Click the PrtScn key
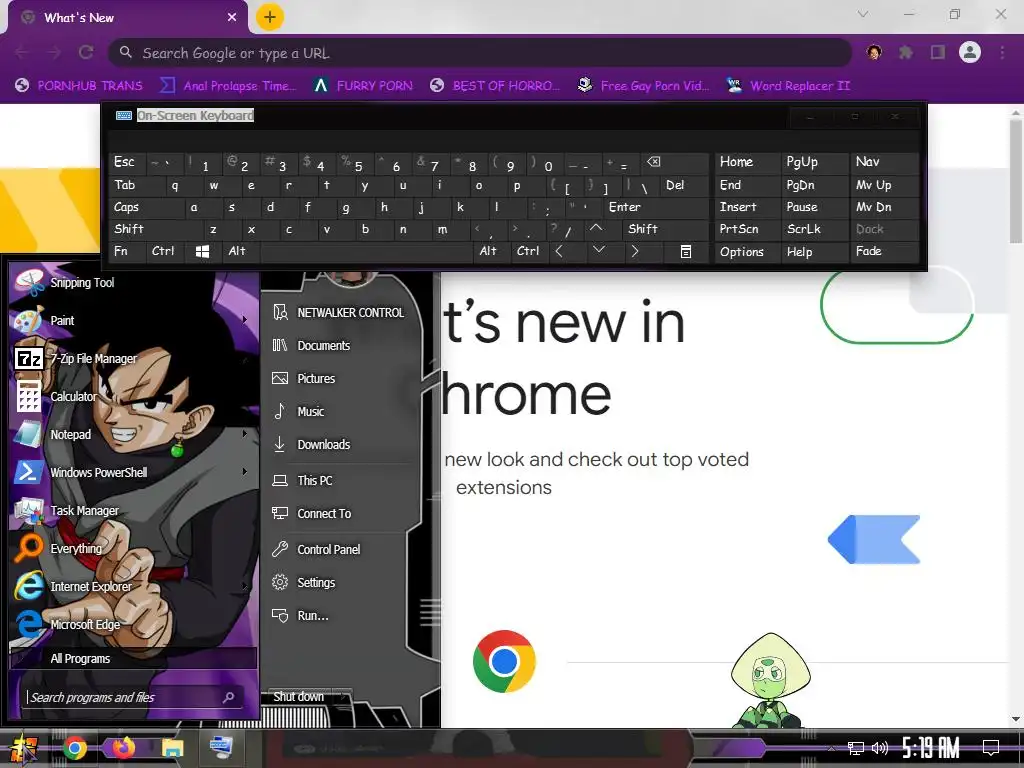Image resolution: width=1024 pixels, height=768 pixels. click(x=747, y=229)
